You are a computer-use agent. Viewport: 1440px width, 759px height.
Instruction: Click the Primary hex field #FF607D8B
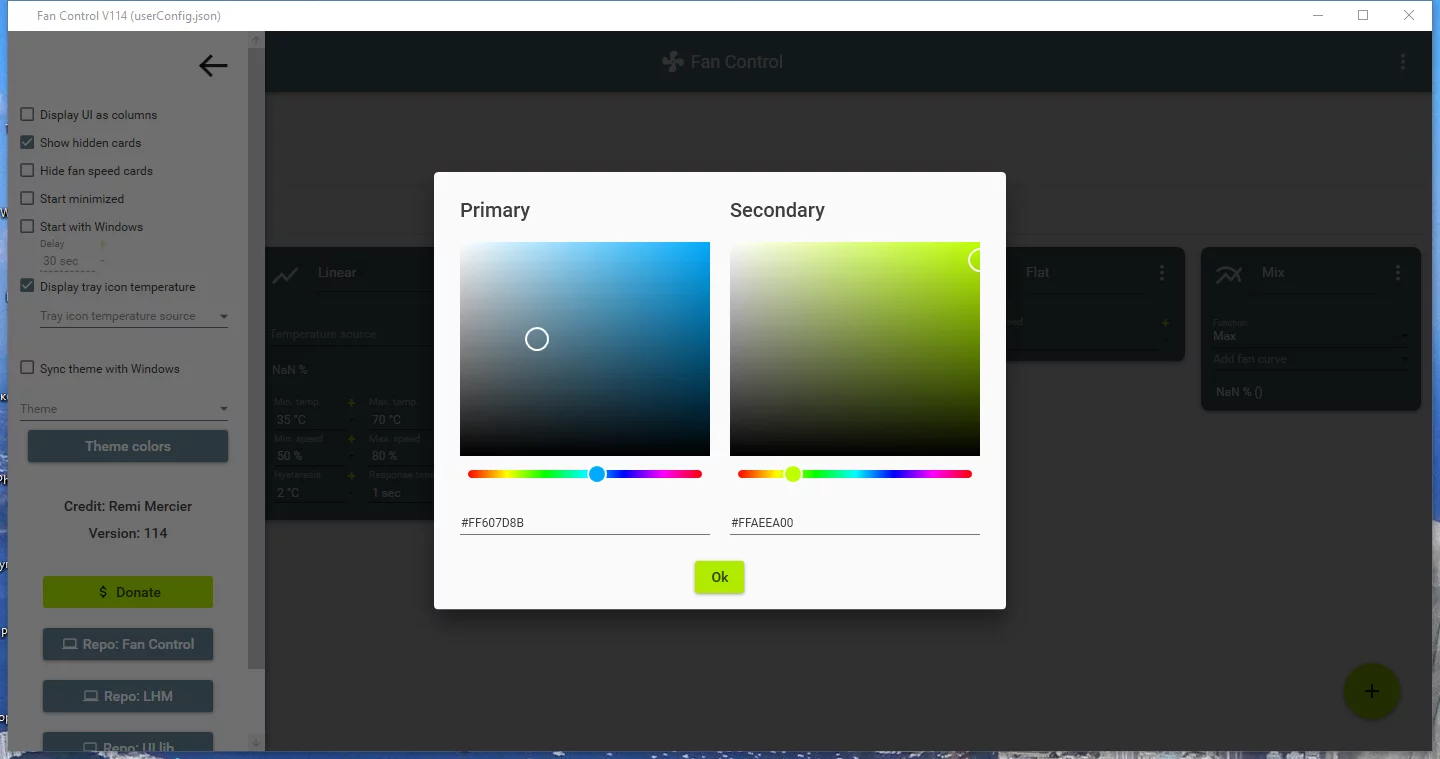click(585, 523)
